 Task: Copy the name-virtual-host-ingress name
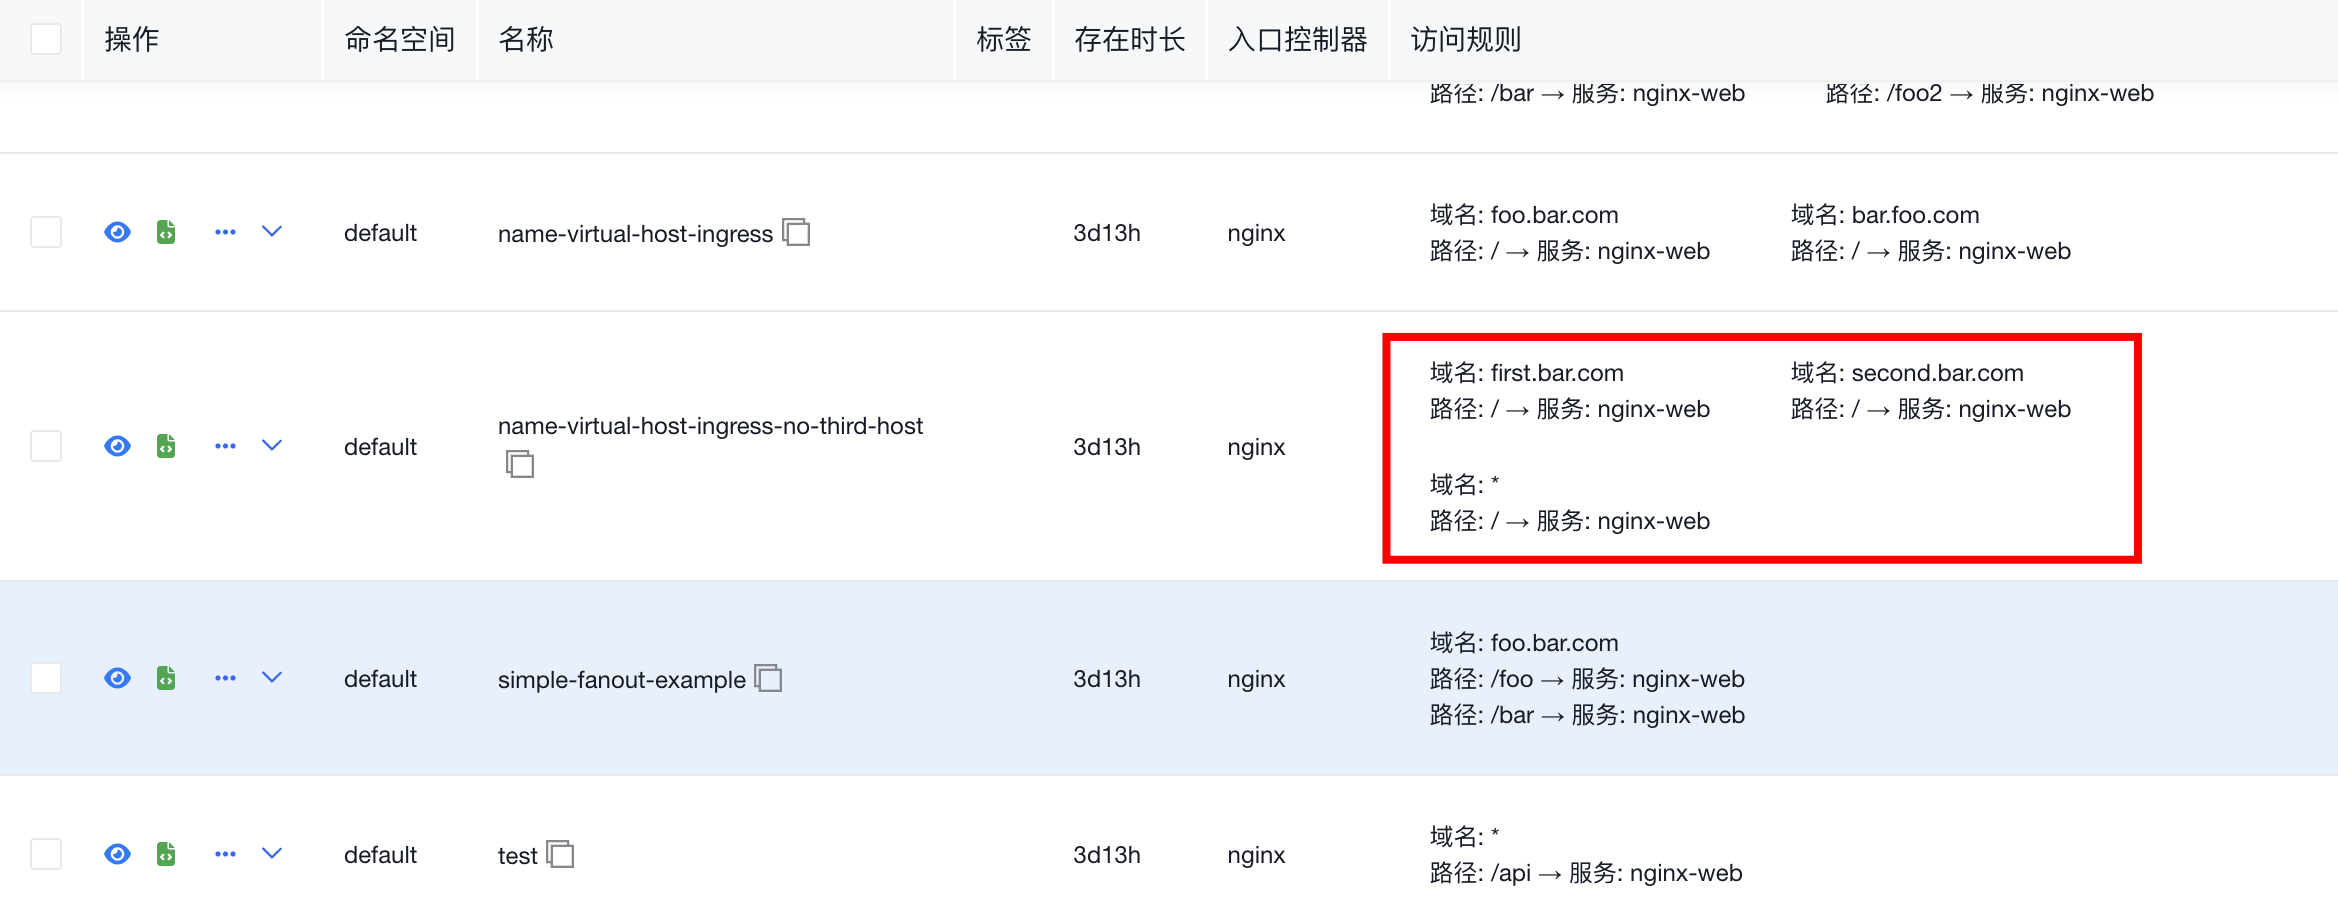[x=796, y=232]
